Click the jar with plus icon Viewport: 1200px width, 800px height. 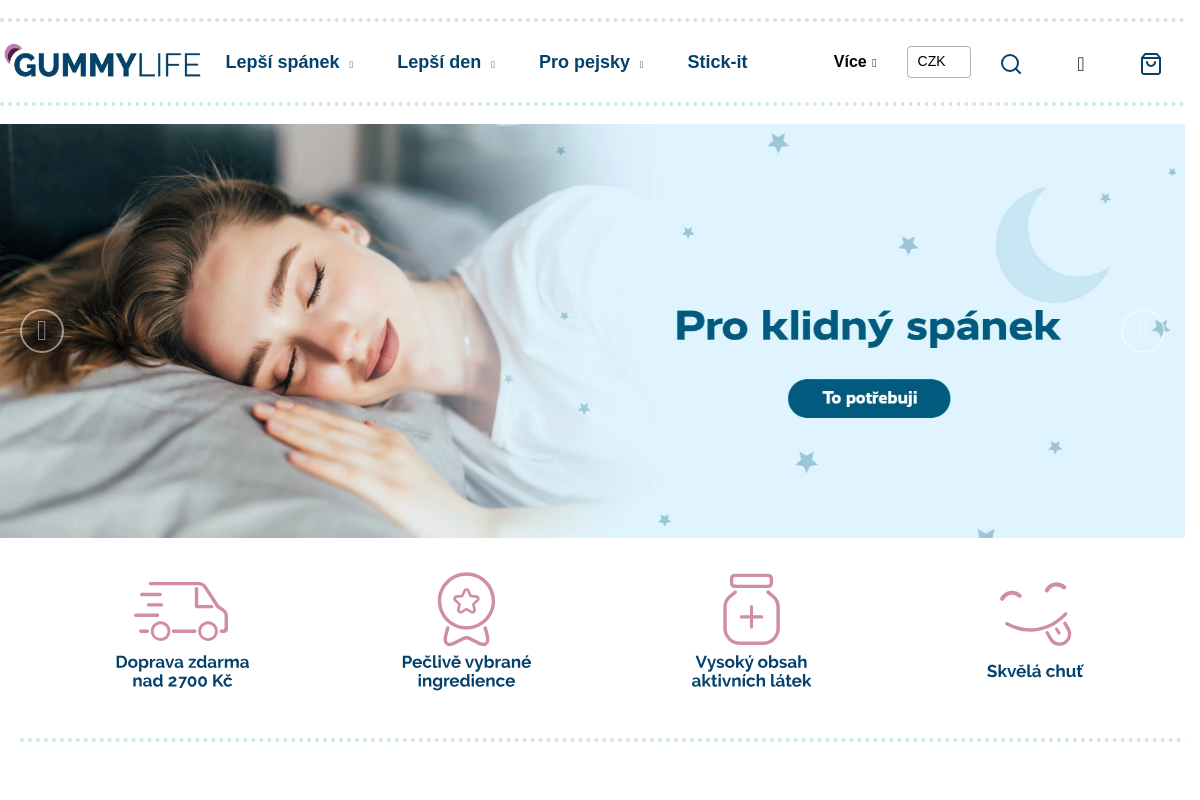[x=751, y=609]
